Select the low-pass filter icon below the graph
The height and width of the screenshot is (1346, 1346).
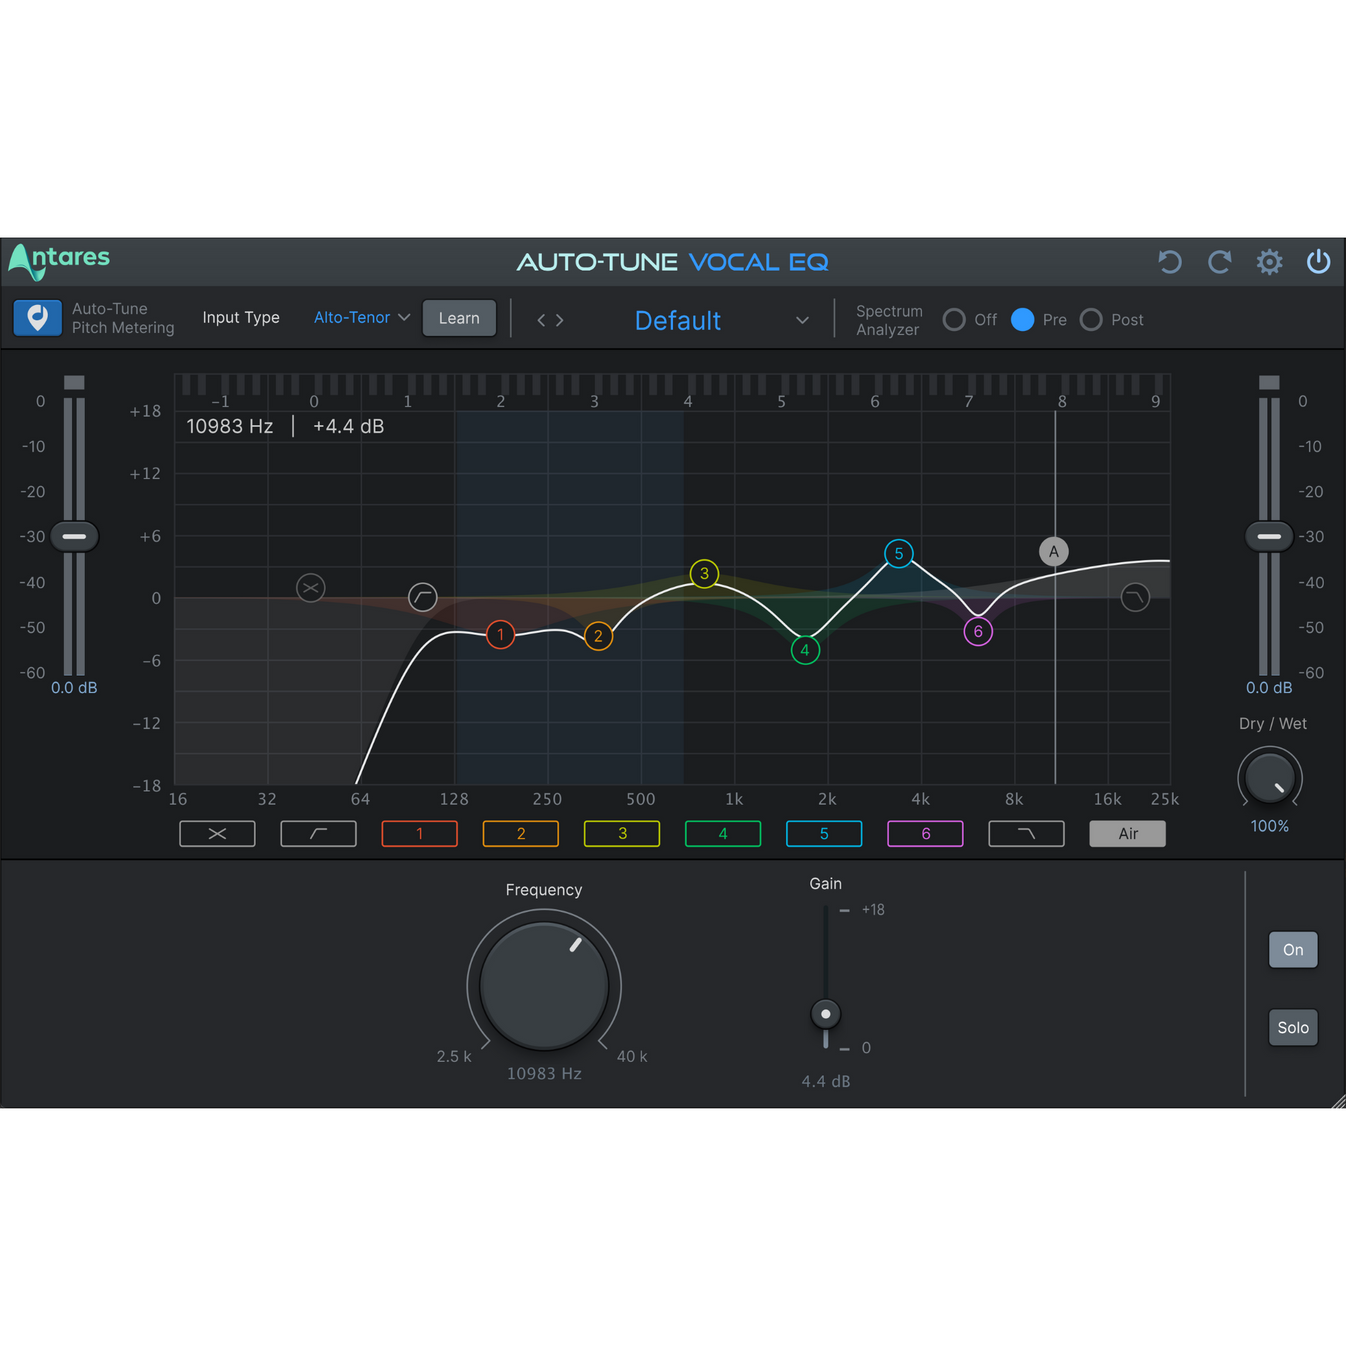[1026, 833]
